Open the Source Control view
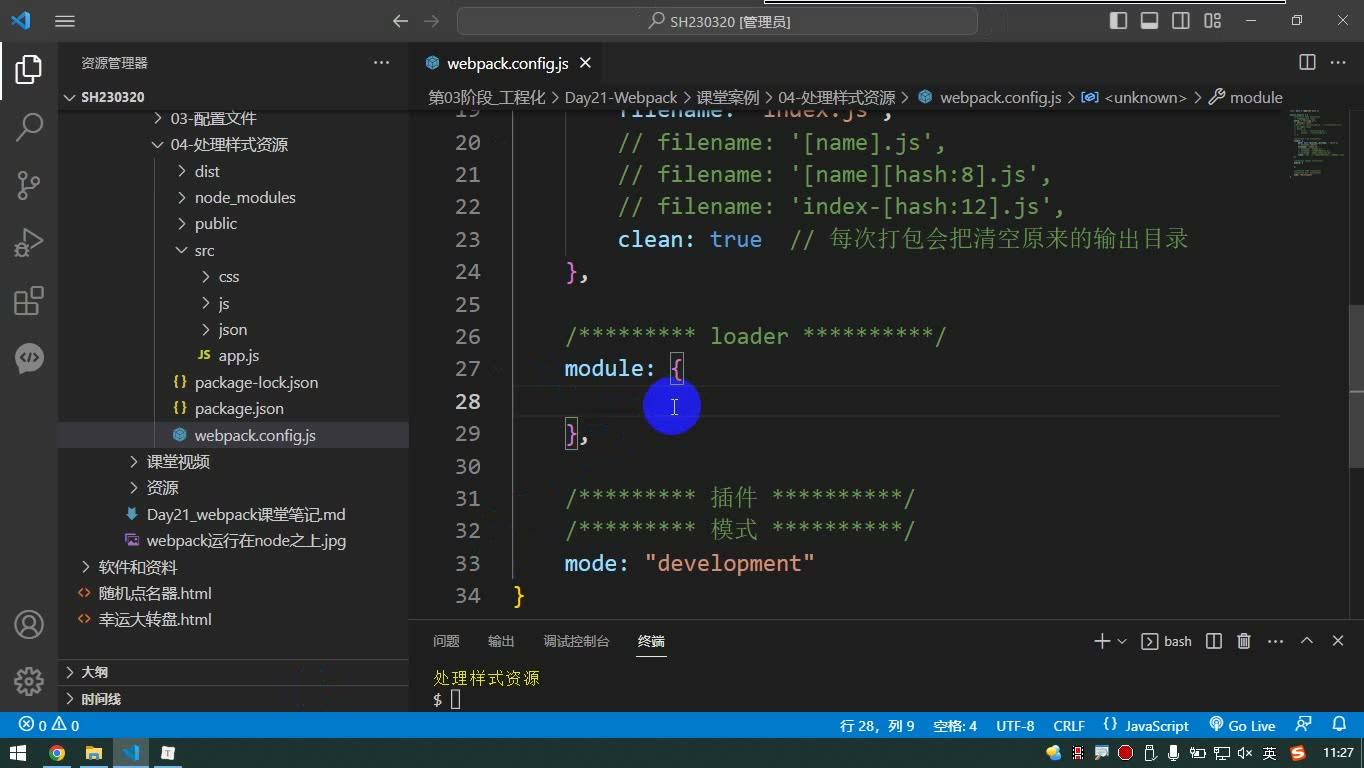 [29, 185]
